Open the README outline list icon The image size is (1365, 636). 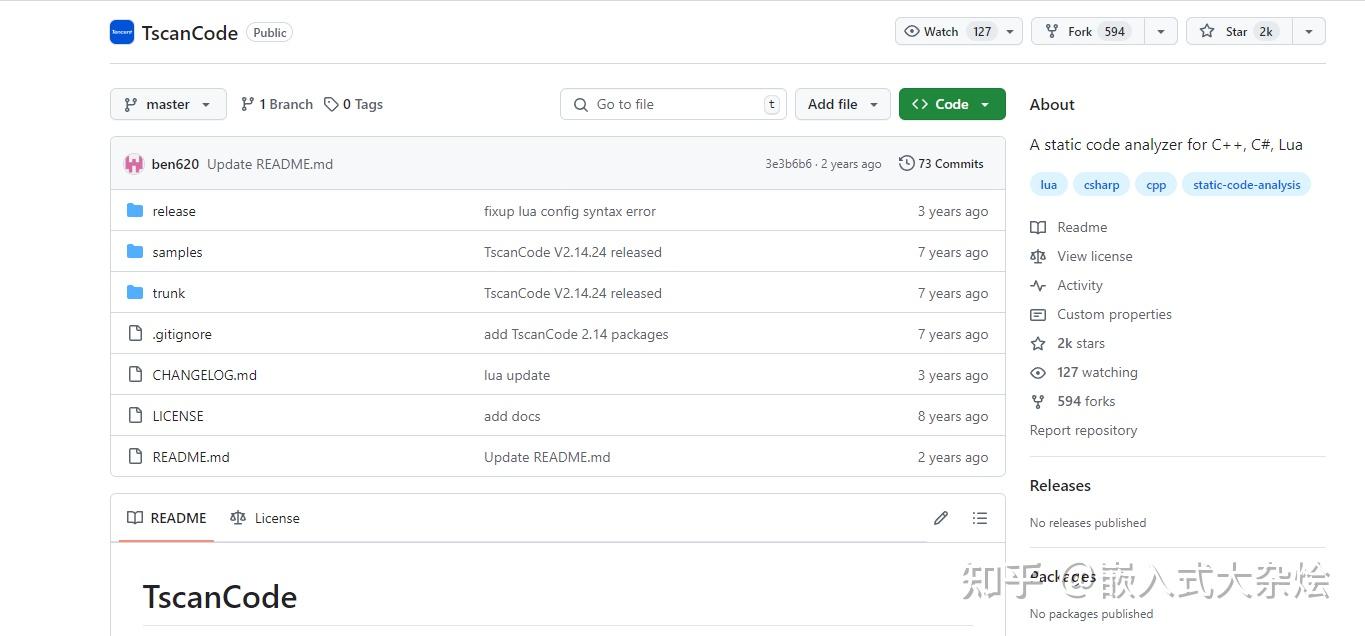pyautogui.click(x=979, y=518)
